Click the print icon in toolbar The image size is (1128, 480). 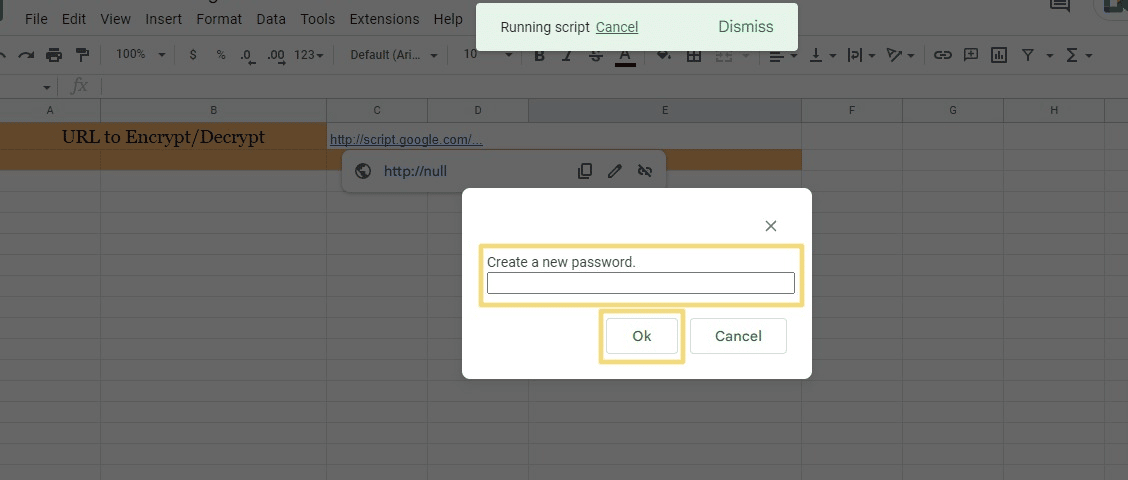[x=53, y=55]
